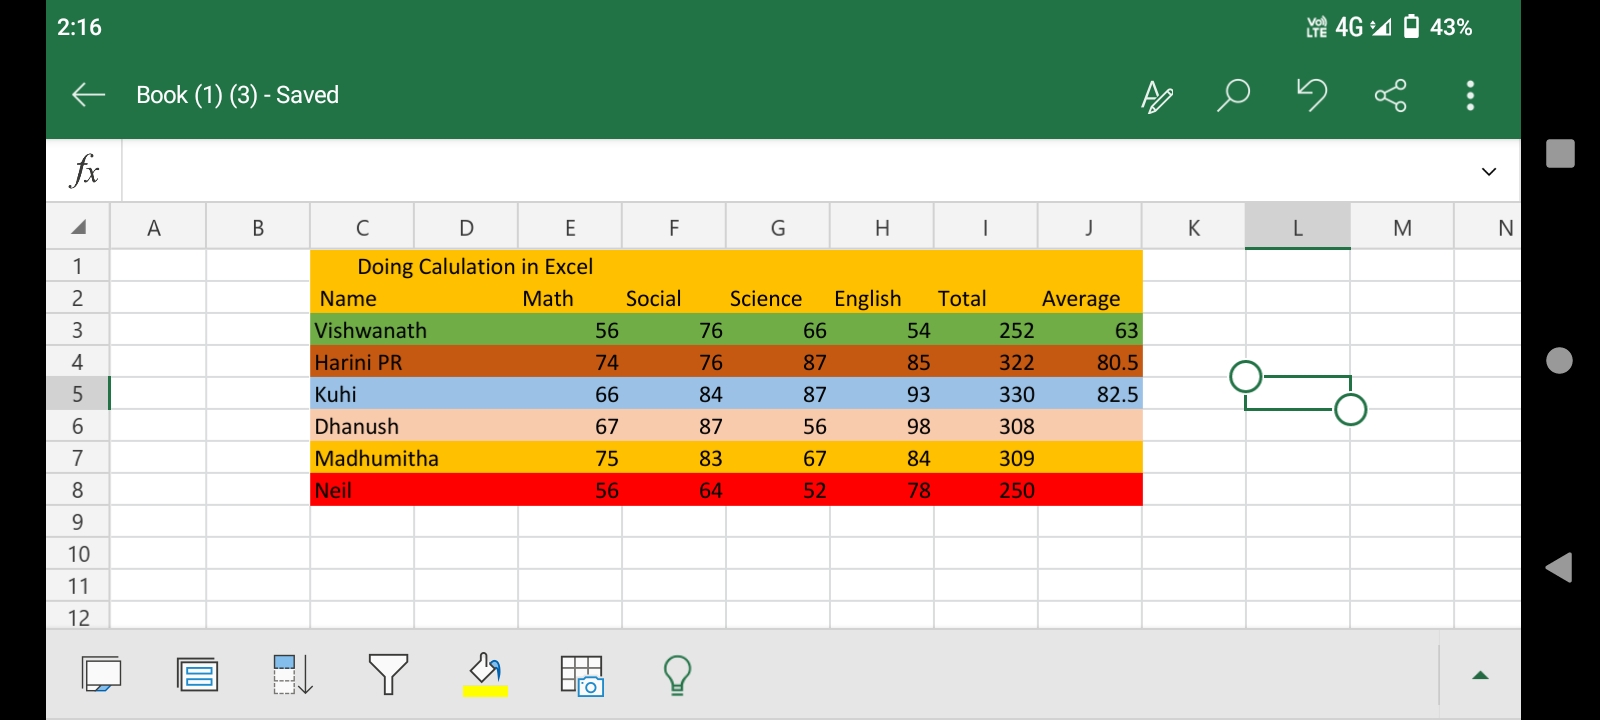The width and height of the screenshot is (1600, 720).
Task: Open the card view icon
Action: (x=197, y=675)
